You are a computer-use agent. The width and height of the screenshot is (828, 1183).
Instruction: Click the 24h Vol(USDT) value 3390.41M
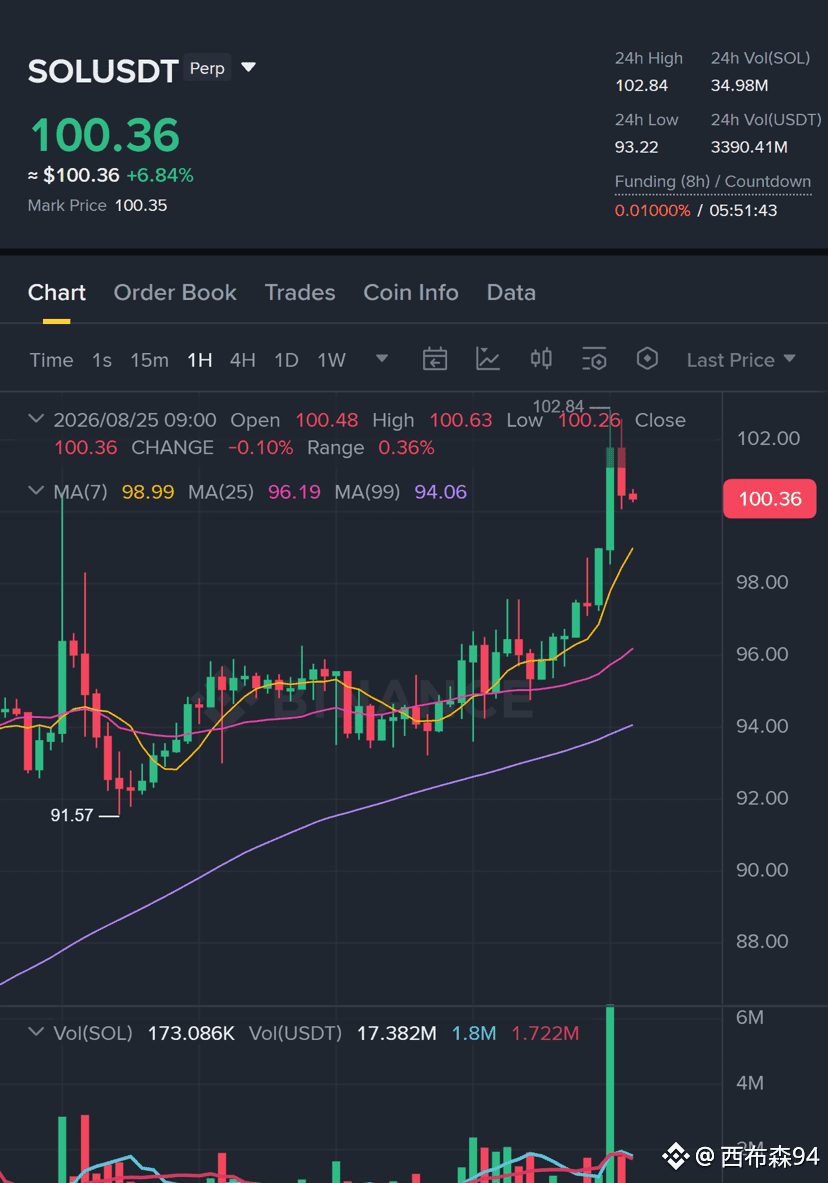pos(749,147)
